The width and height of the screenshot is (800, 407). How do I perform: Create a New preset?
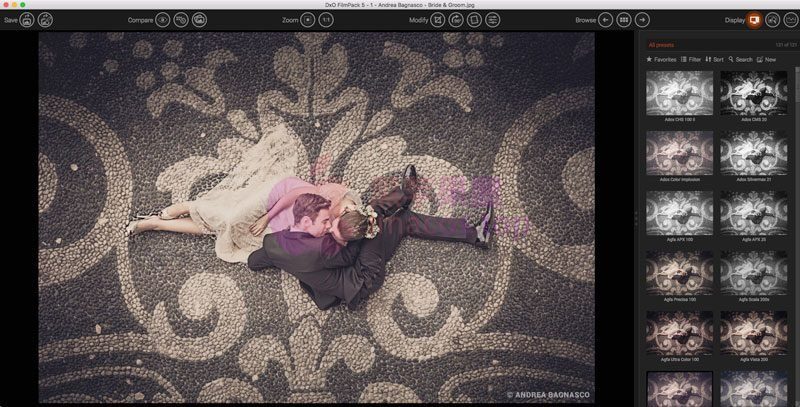tap(766, 60)
